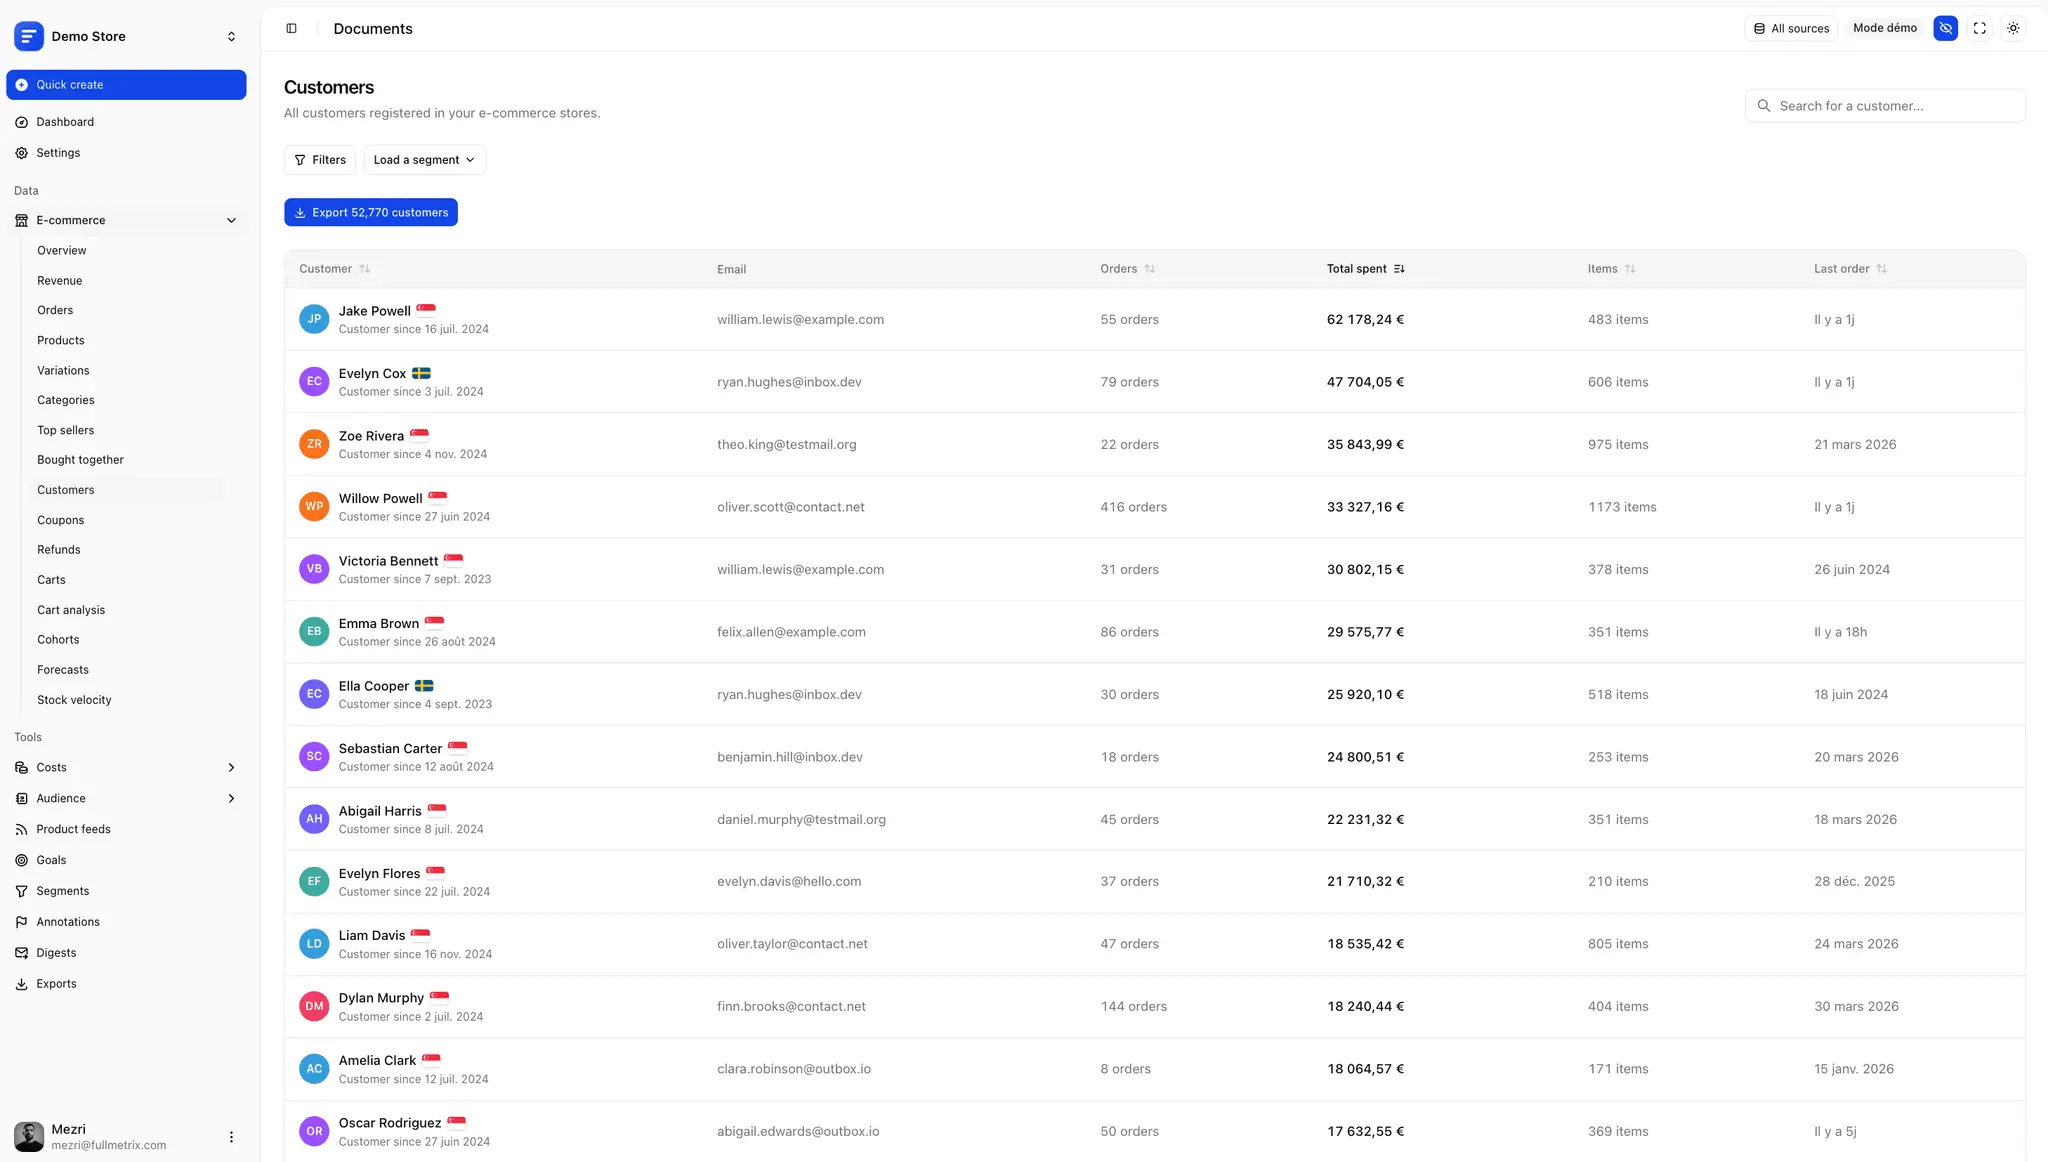Open the All sources selector
The image size is (2048, 1162).
point(1791,28)
